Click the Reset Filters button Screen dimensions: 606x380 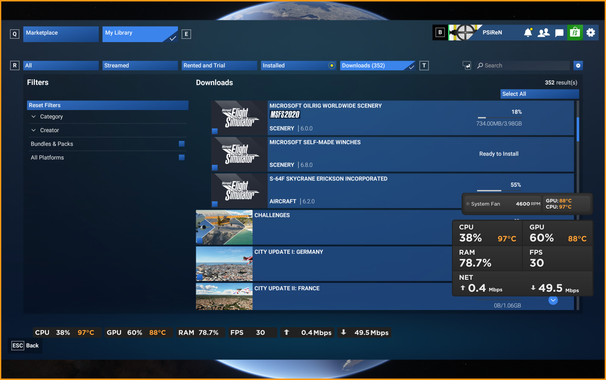(x=107, y=105)
